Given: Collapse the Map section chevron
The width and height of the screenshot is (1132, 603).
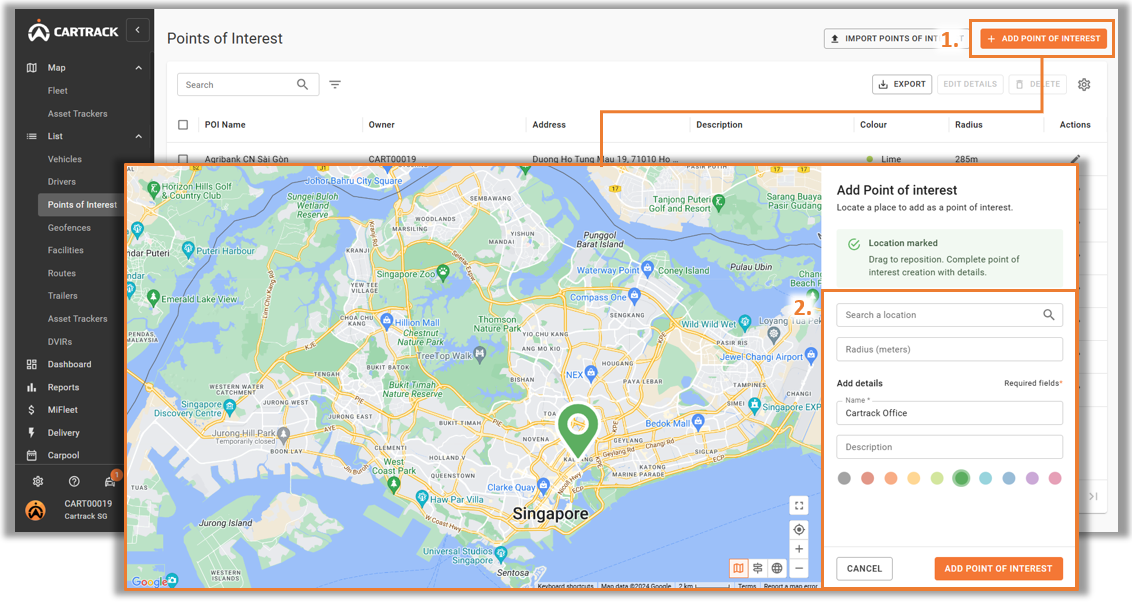Looking at the screenshot, I should (139, 68).
